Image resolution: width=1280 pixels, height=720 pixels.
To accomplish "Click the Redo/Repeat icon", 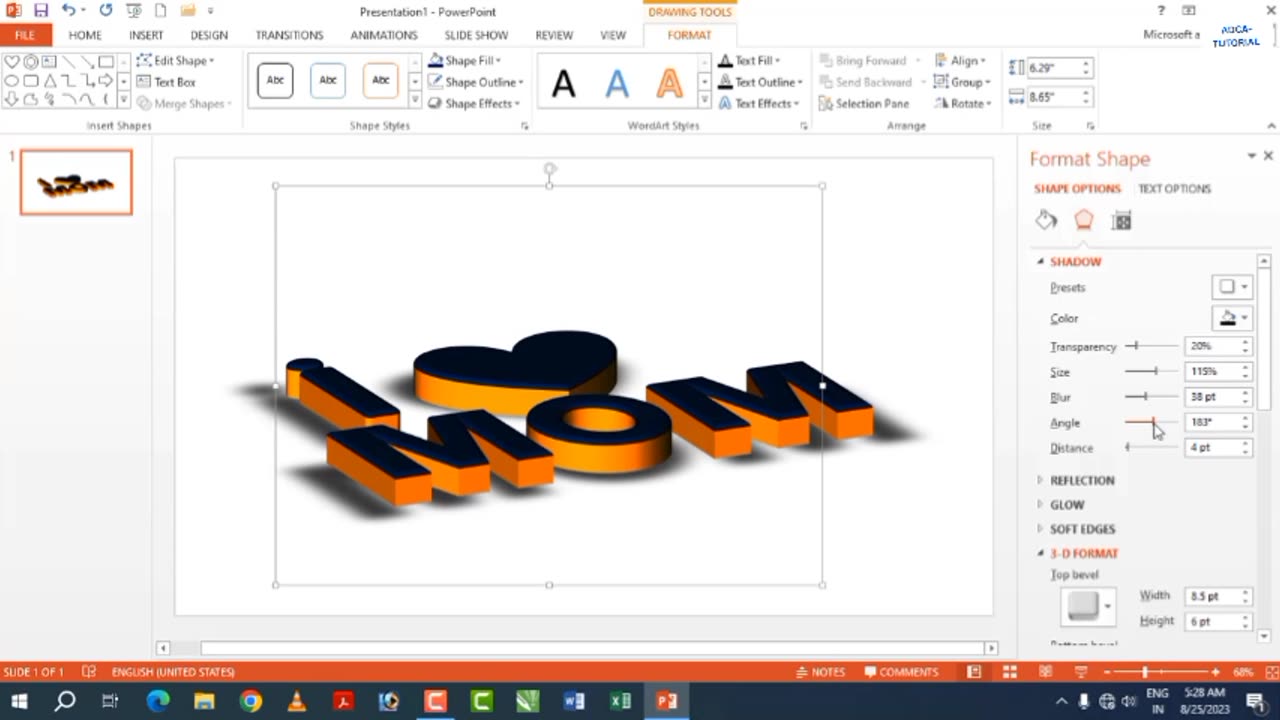I will (x=106, y=11).
